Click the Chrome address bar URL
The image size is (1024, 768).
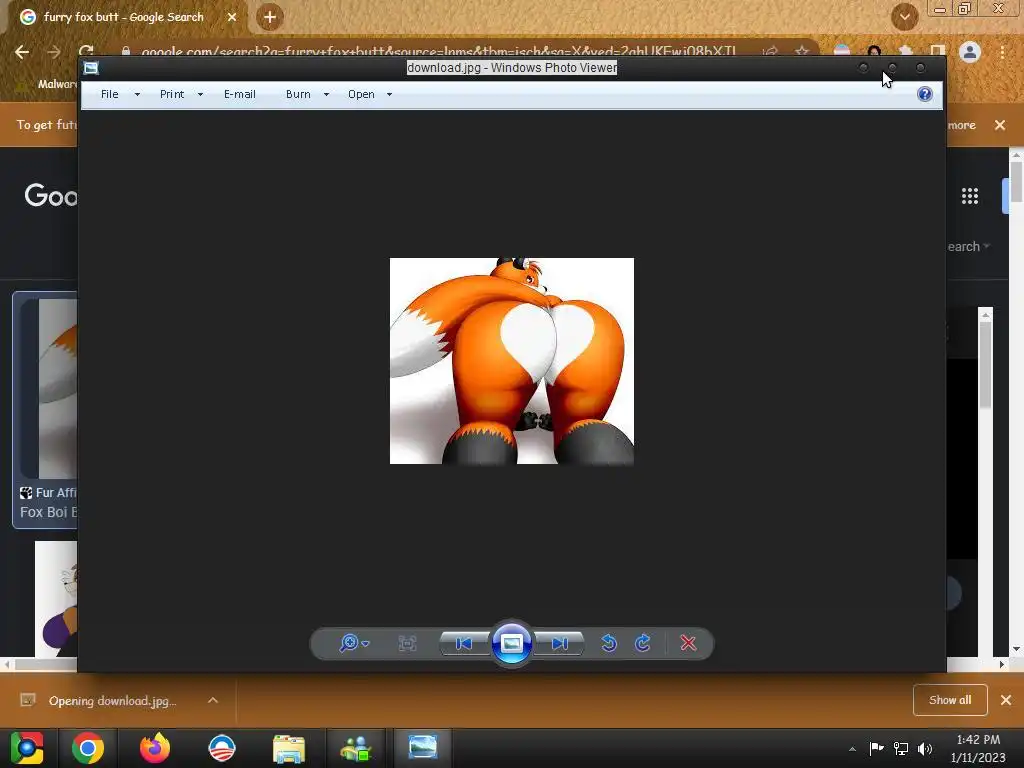438,51
